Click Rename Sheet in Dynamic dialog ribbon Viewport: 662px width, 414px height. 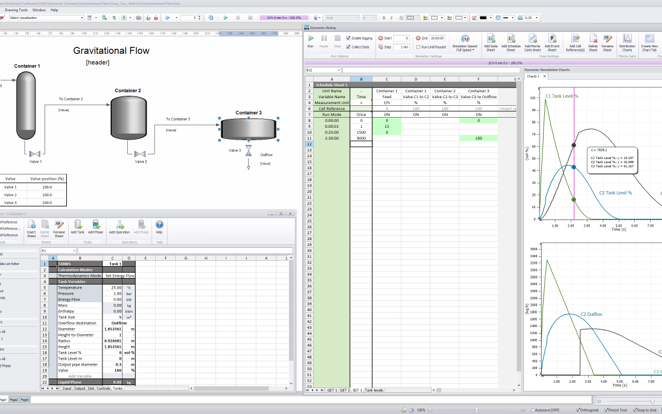pyautogui.click(x=607, y=43)
